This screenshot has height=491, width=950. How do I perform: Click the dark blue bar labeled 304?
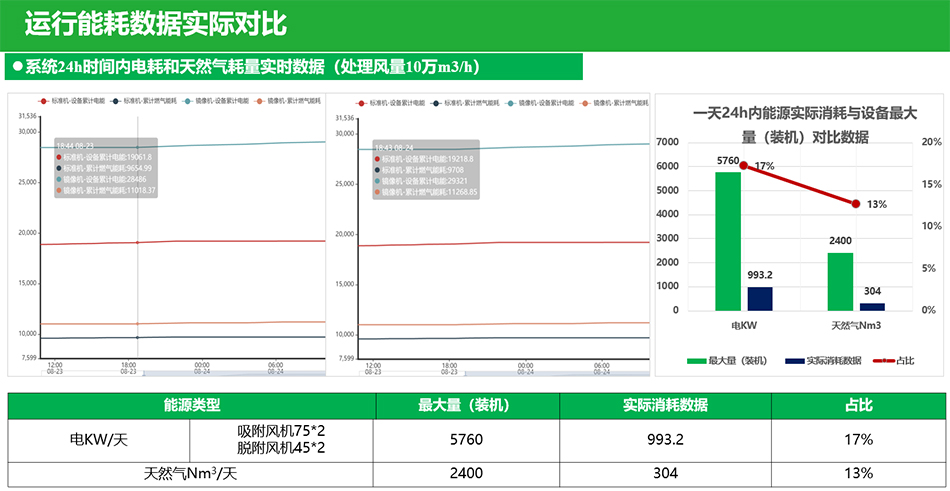coord(872,307)
